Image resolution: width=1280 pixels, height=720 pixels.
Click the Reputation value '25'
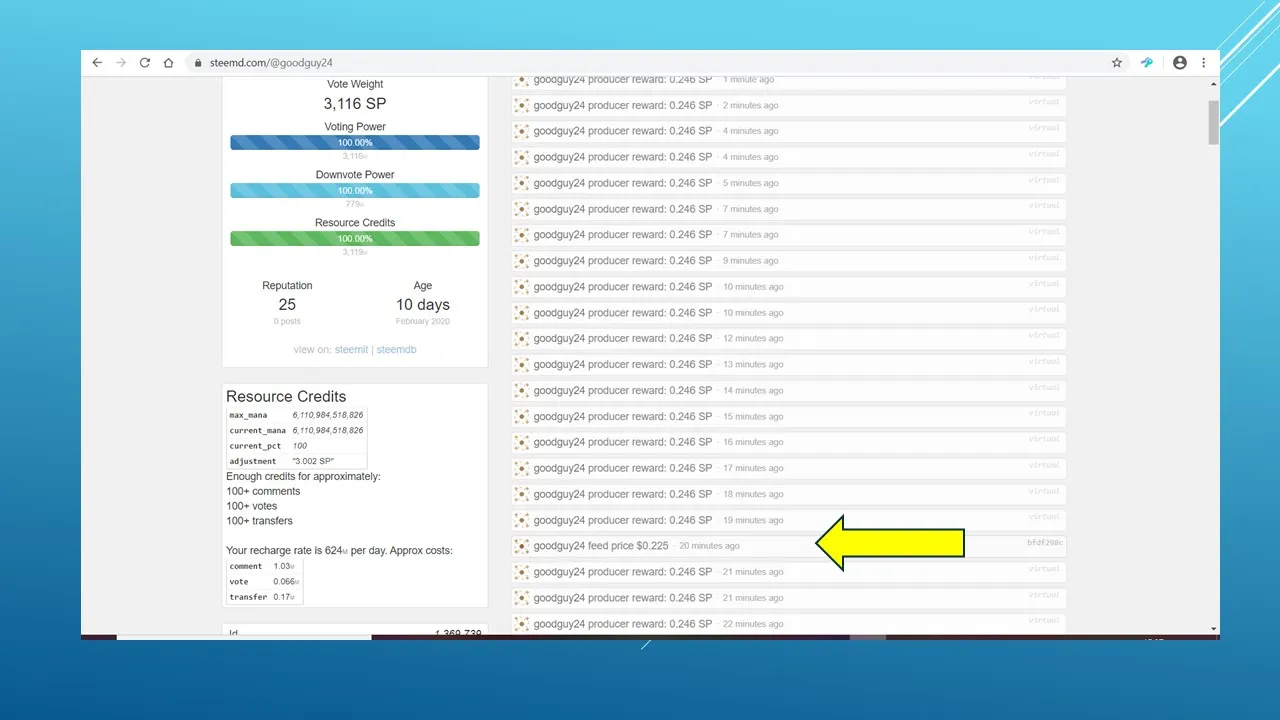click(287, 305)
